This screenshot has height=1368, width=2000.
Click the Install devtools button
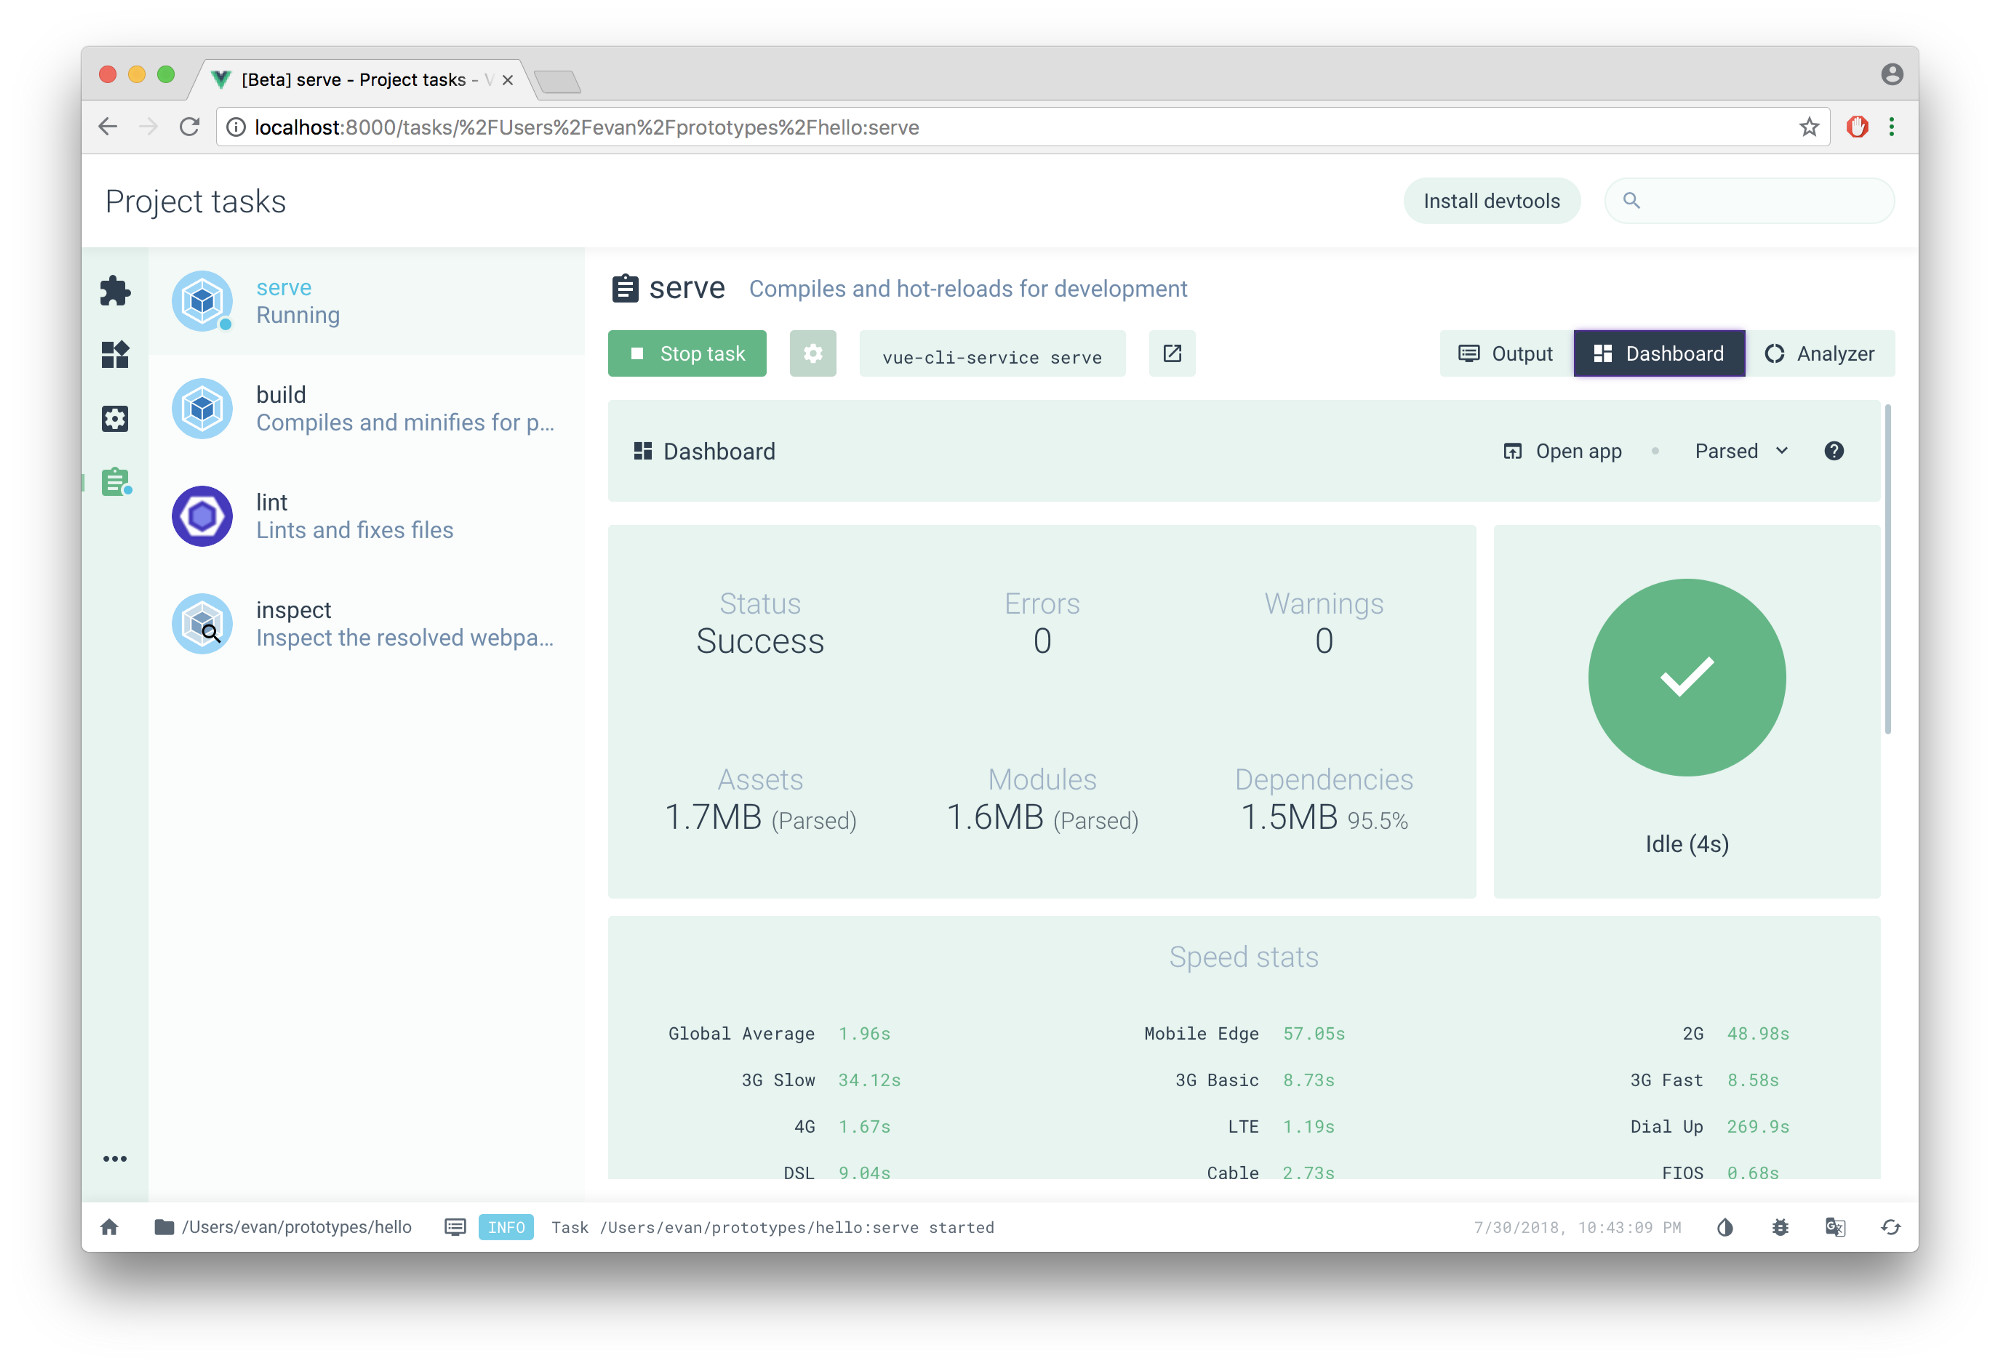pos(1491,201)
